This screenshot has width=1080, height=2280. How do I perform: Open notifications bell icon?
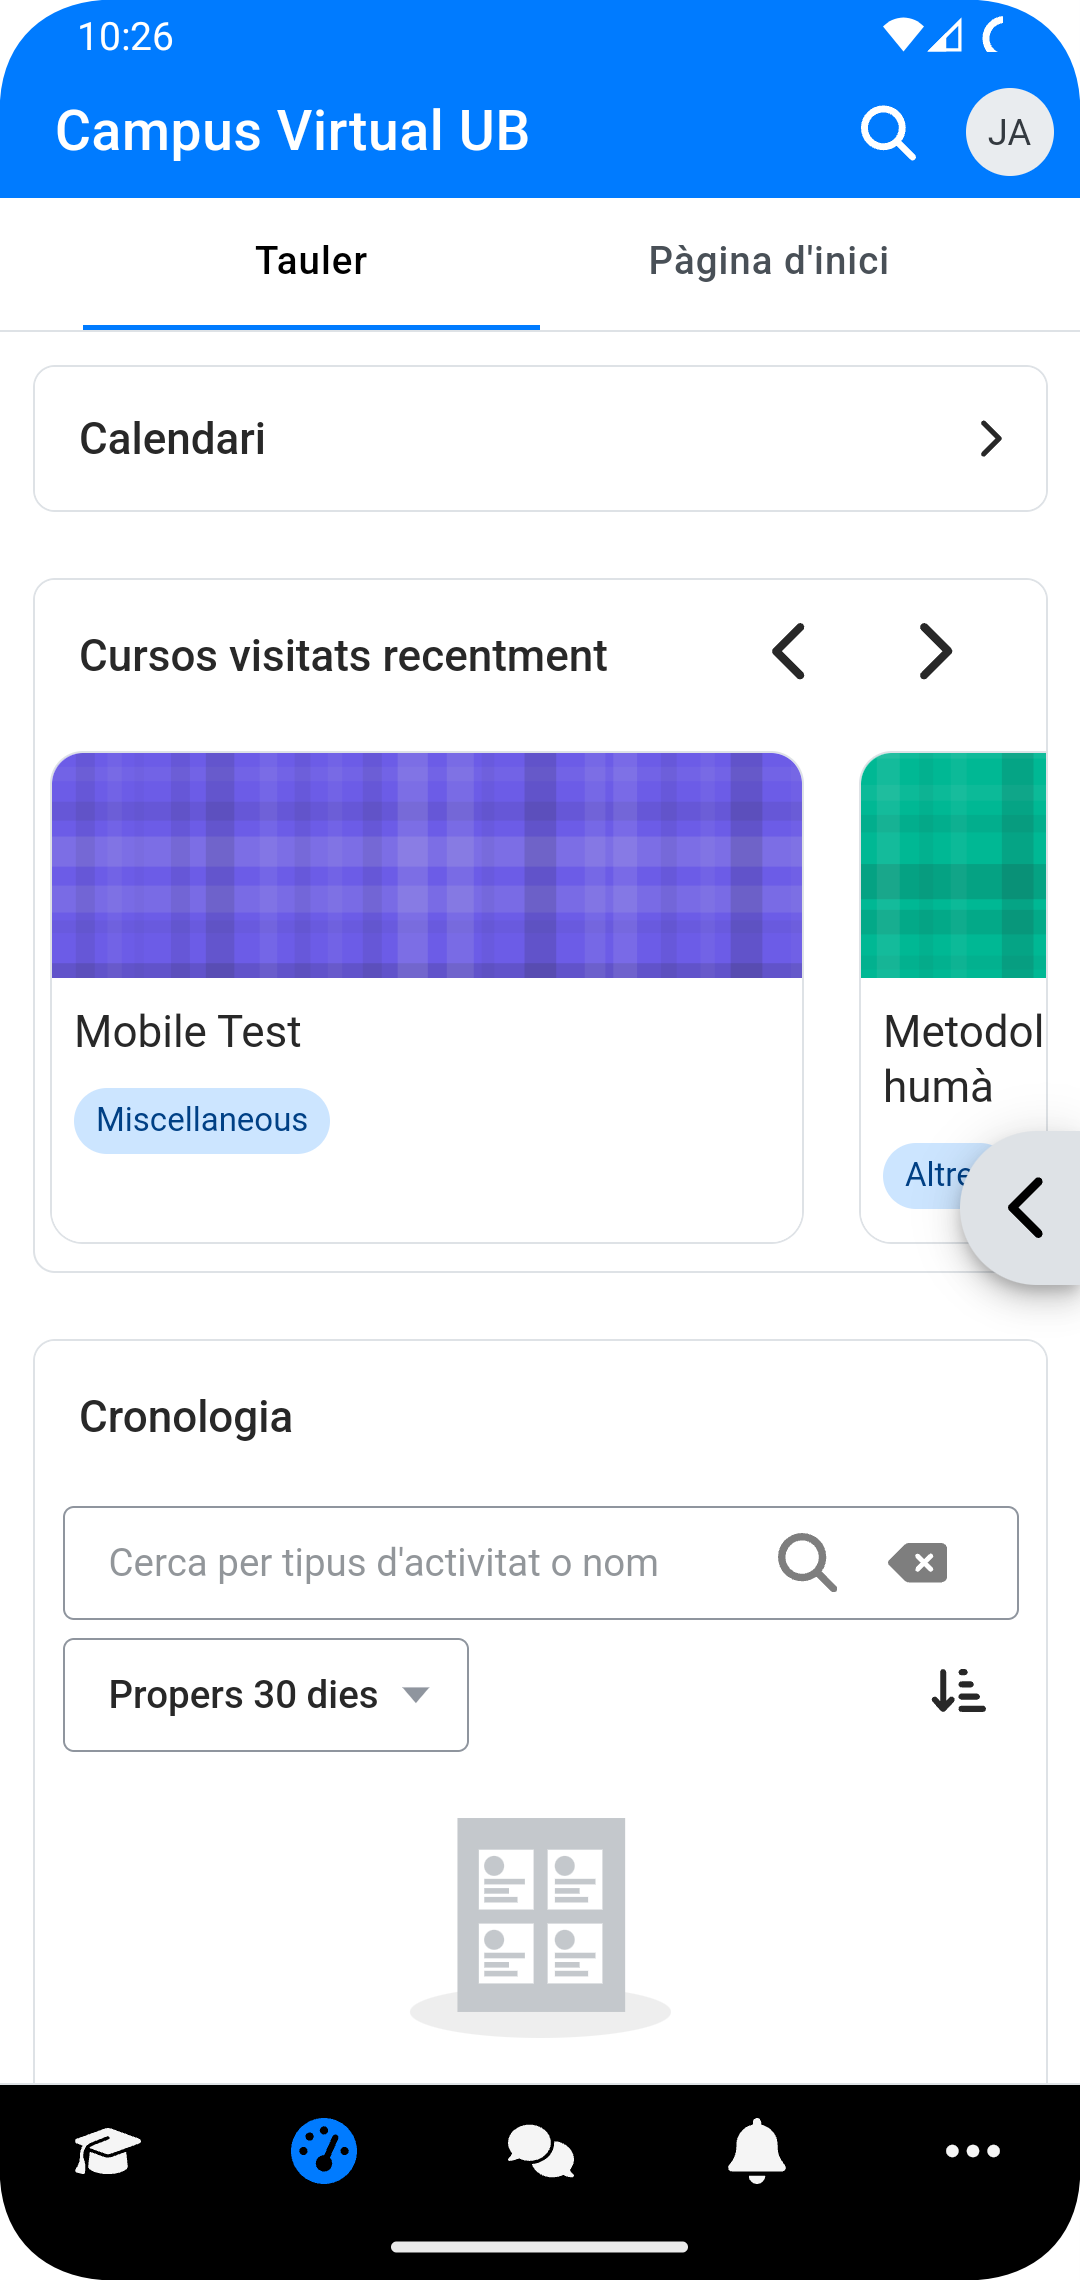click(x=757, y=2151)
